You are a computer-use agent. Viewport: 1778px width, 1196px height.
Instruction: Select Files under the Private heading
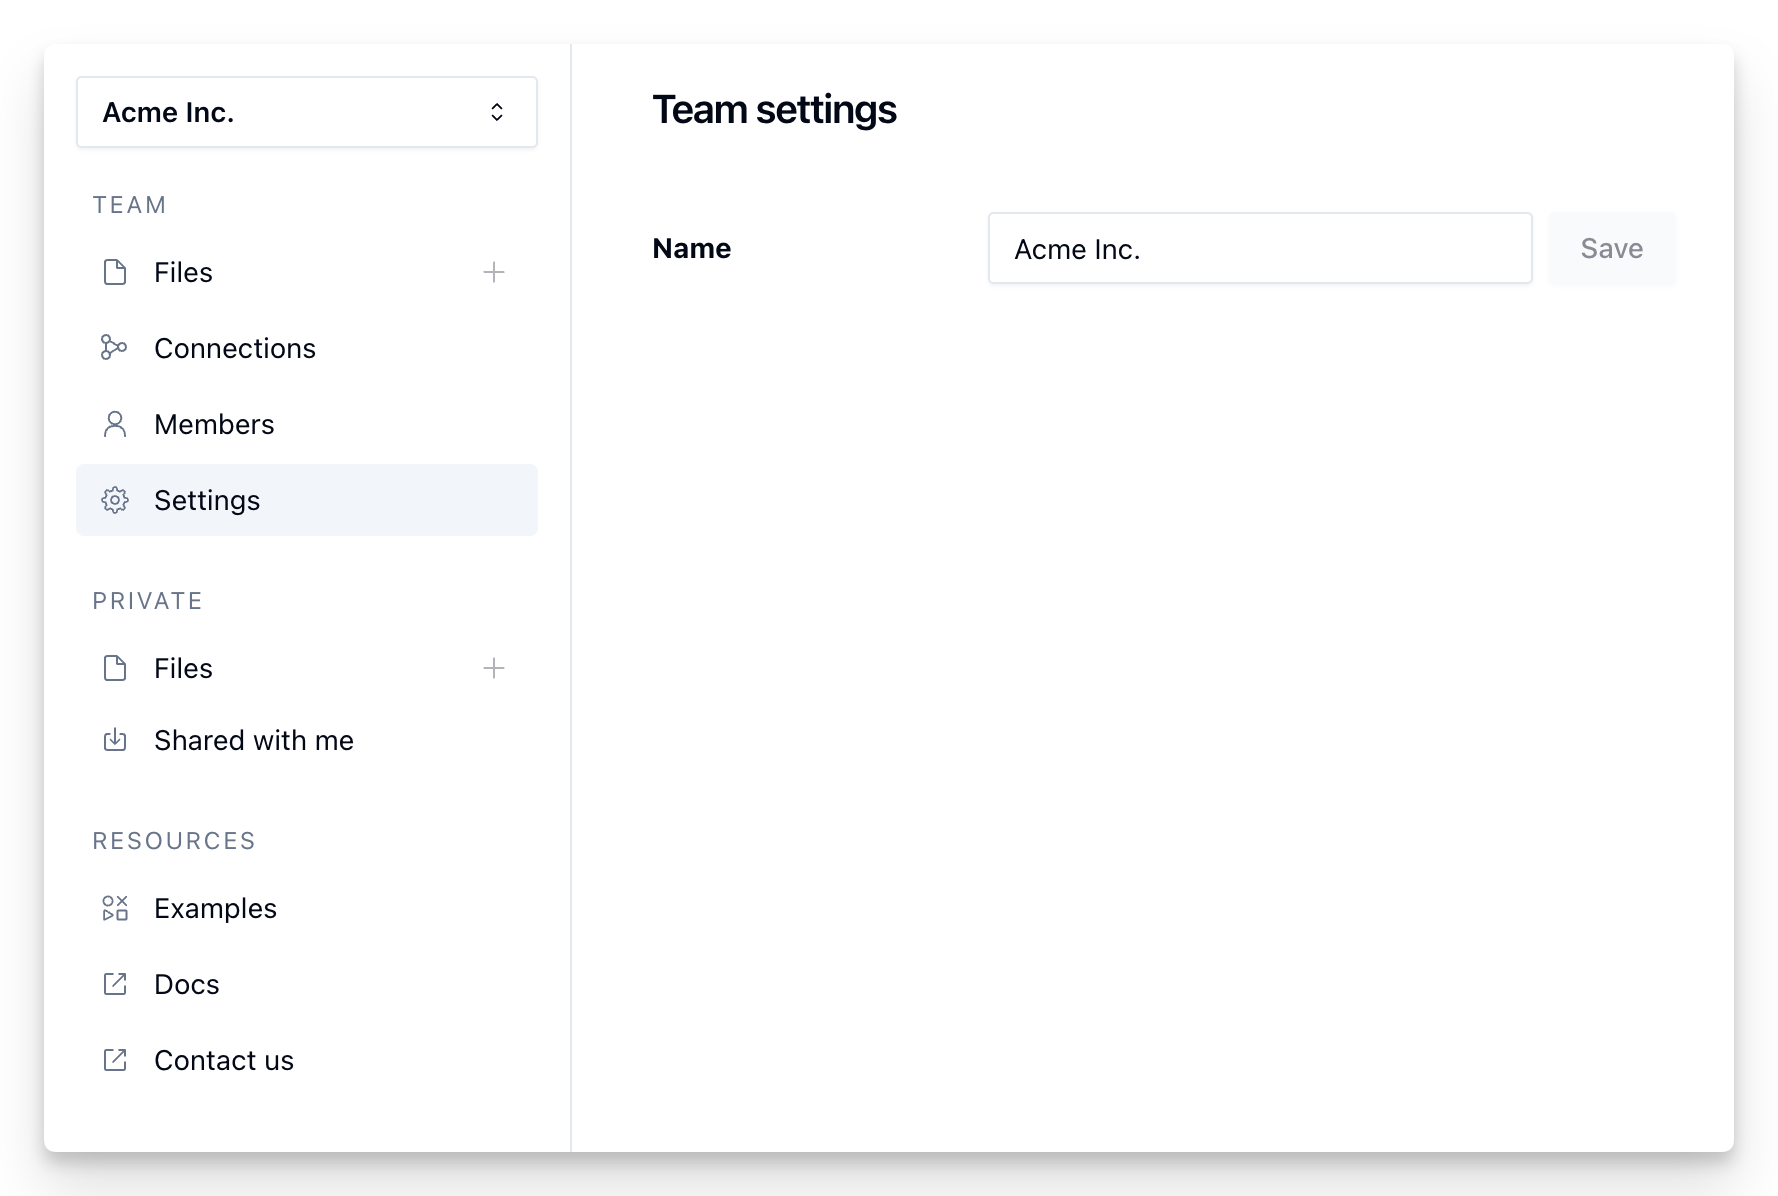[183, 668]
